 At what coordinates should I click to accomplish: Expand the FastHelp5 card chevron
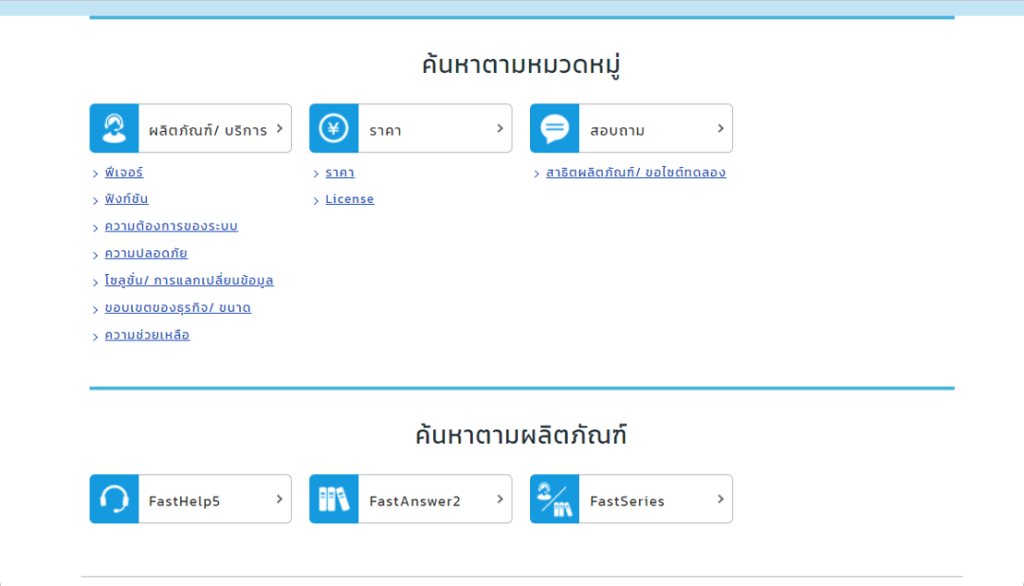278,499
